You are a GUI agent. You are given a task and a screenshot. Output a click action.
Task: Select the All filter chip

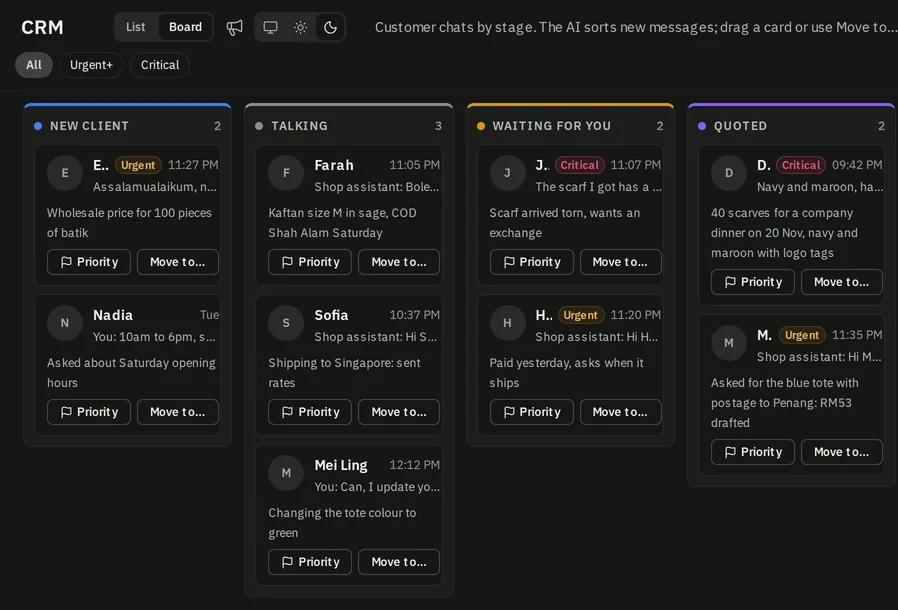[34, 65]
